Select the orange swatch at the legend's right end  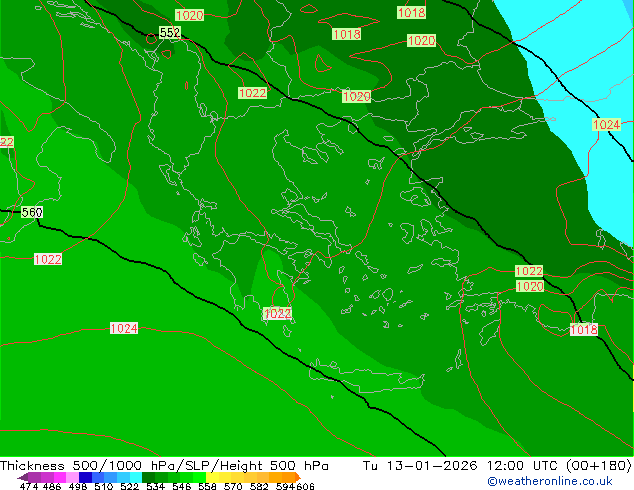coord(298,477)
